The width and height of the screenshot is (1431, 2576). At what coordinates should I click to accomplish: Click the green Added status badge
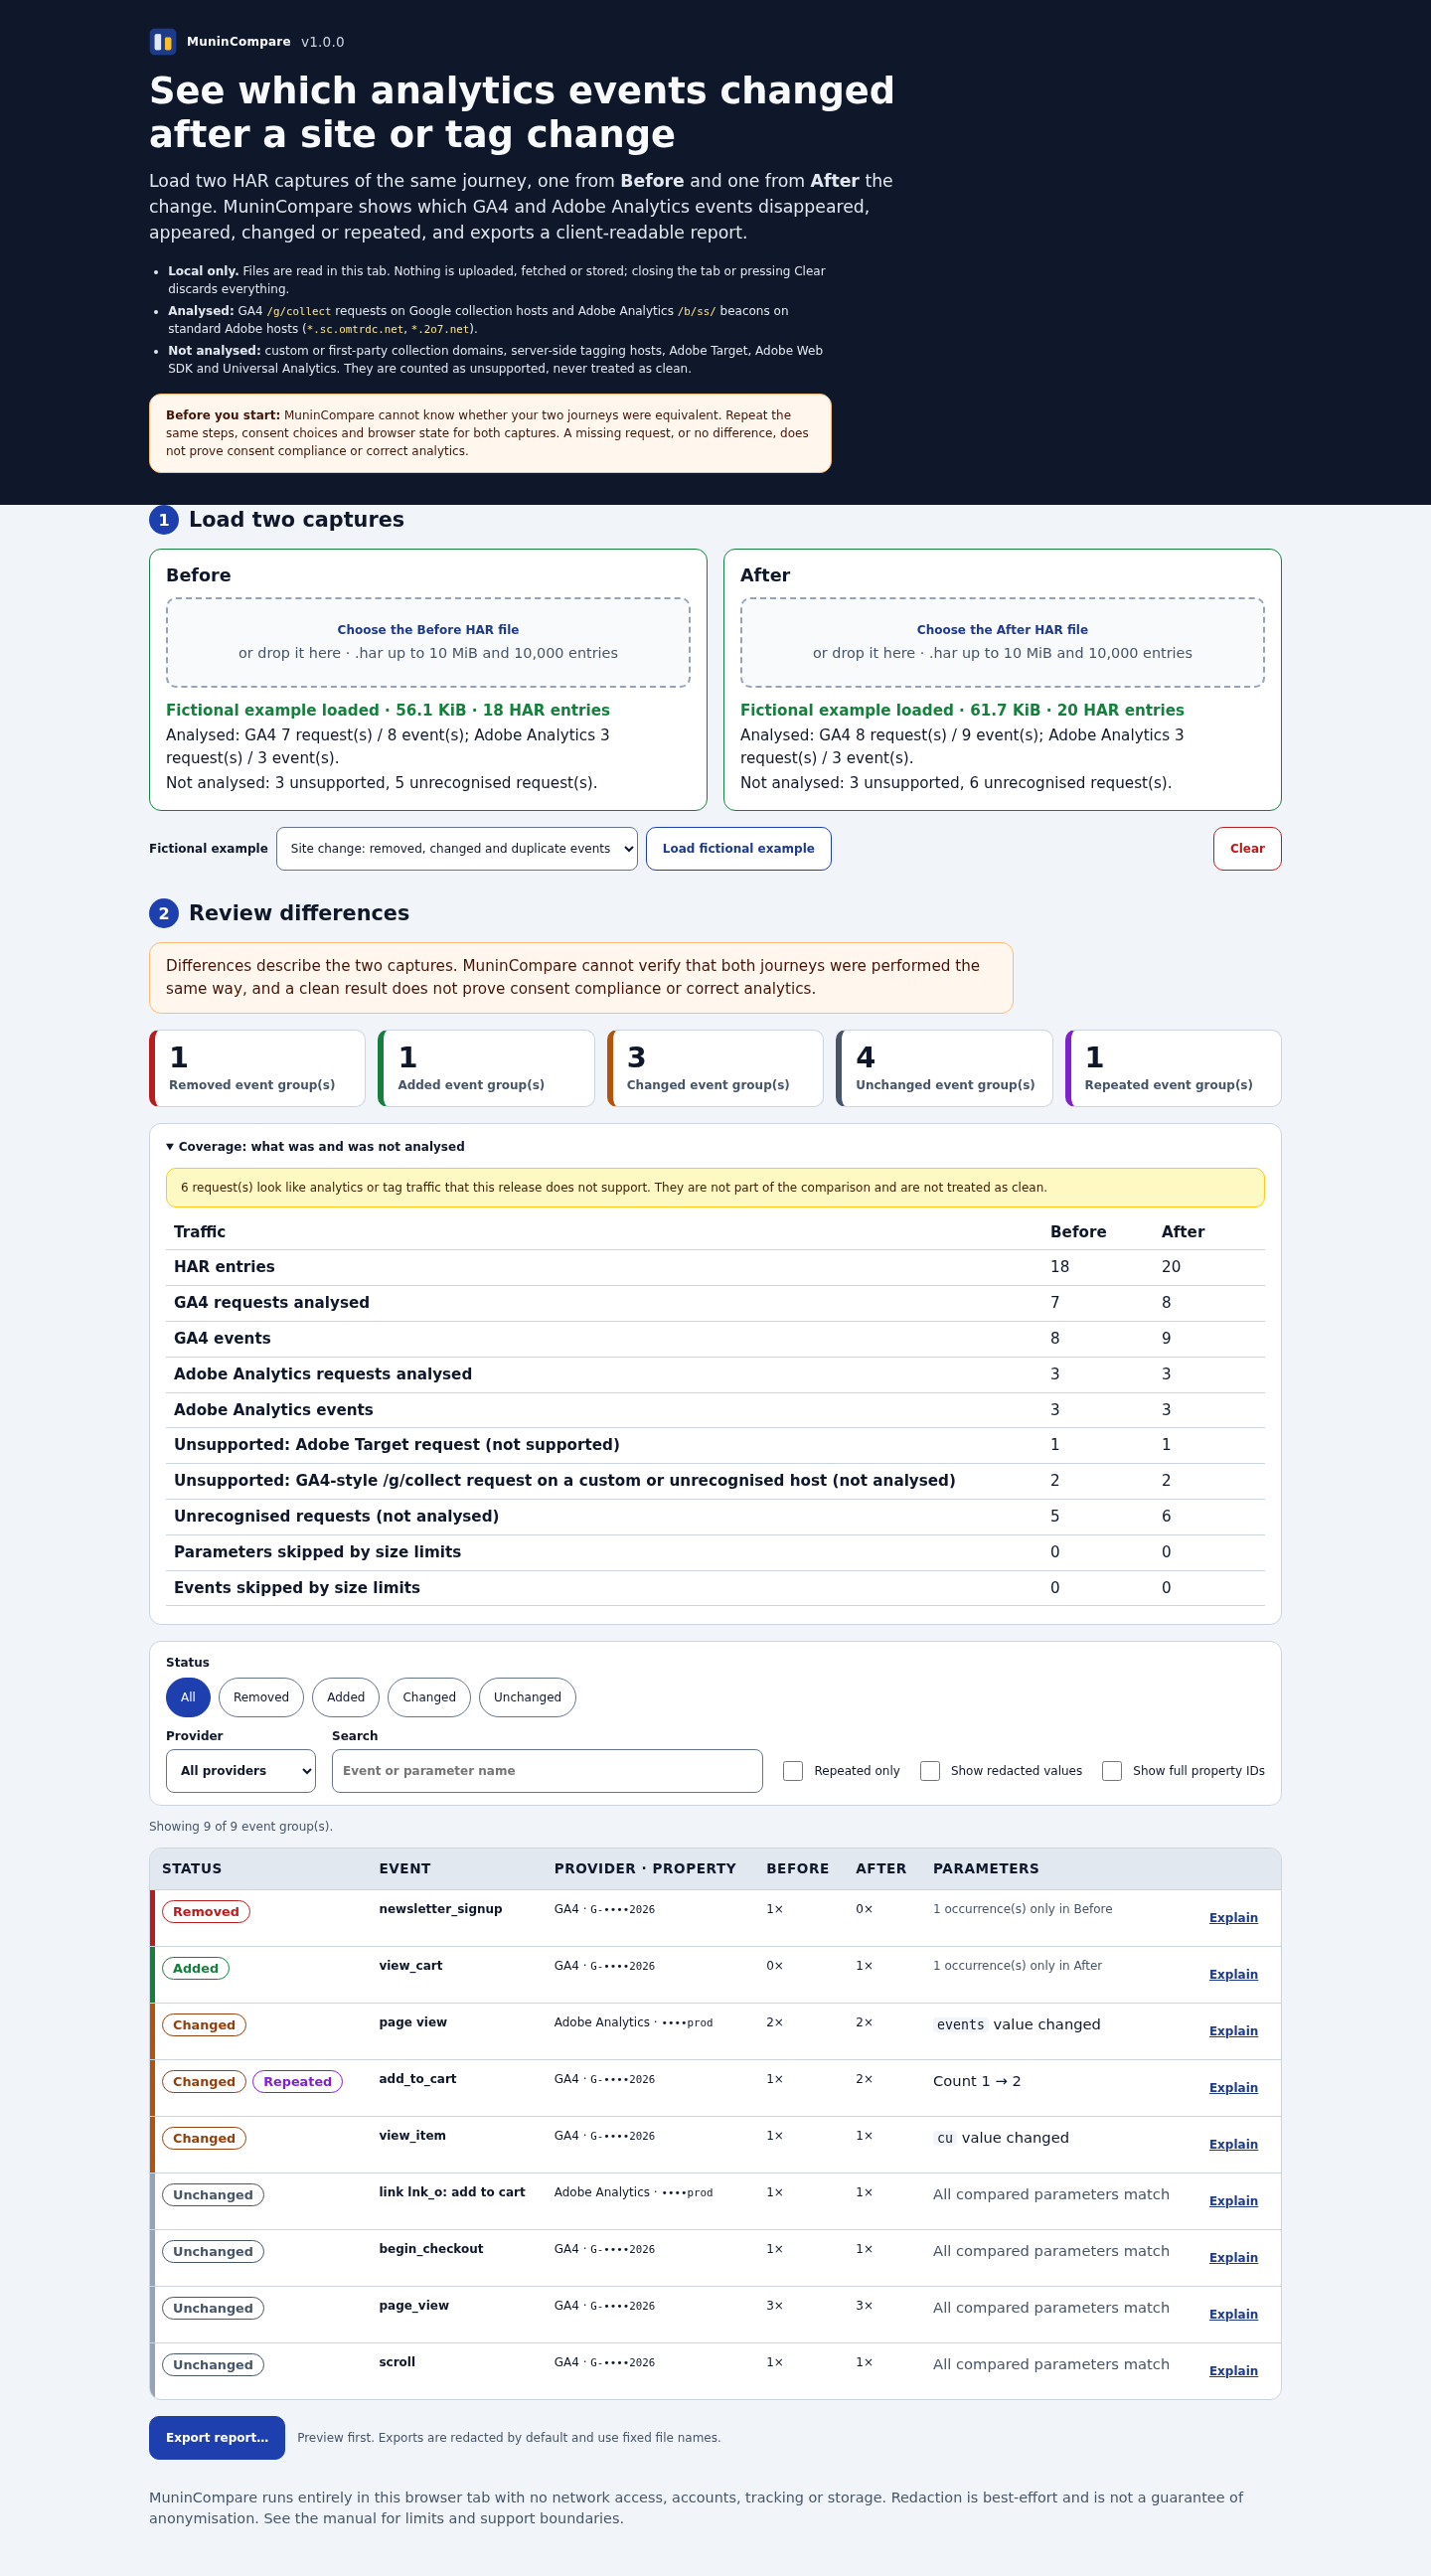pyautogui.click(x=195, y=1969)
